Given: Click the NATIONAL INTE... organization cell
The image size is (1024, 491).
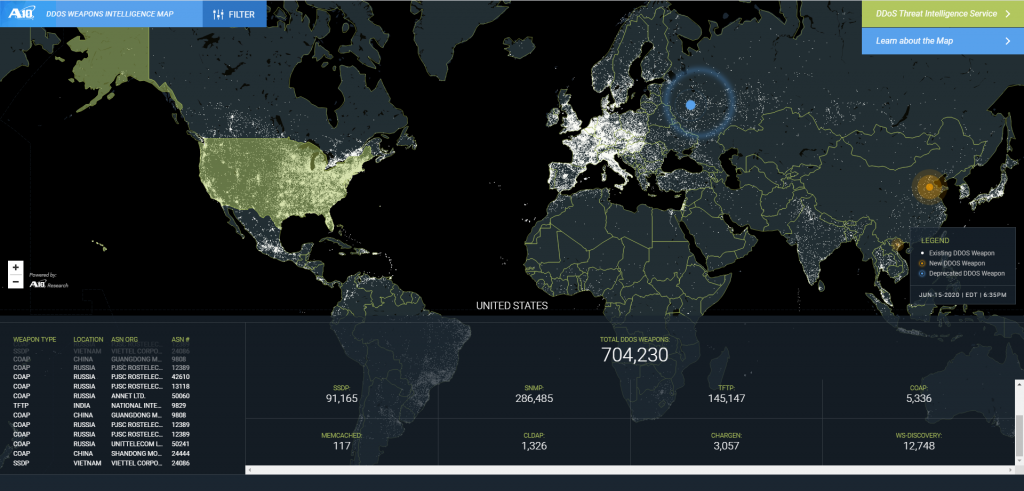Looking at the screenshot, I should pyautogui.click(x=136, y=405).
